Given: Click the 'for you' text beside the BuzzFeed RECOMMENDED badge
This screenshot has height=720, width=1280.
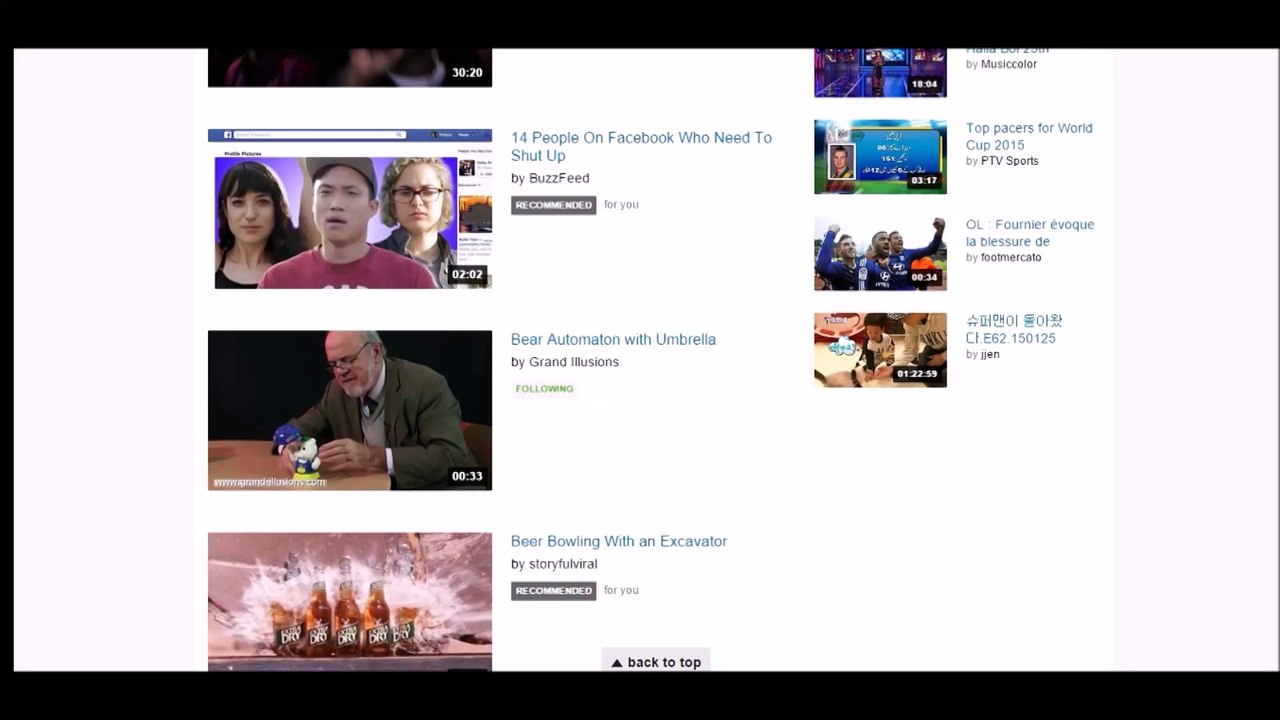Looking at the screenshot, I should [x=621, y=205].
